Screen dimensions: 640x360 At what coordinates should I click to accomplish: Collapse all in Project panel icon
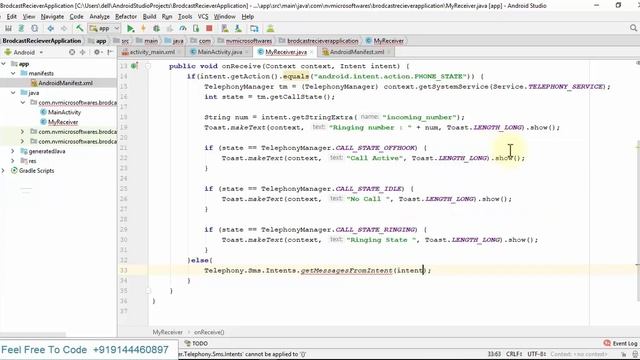point(83,52)
